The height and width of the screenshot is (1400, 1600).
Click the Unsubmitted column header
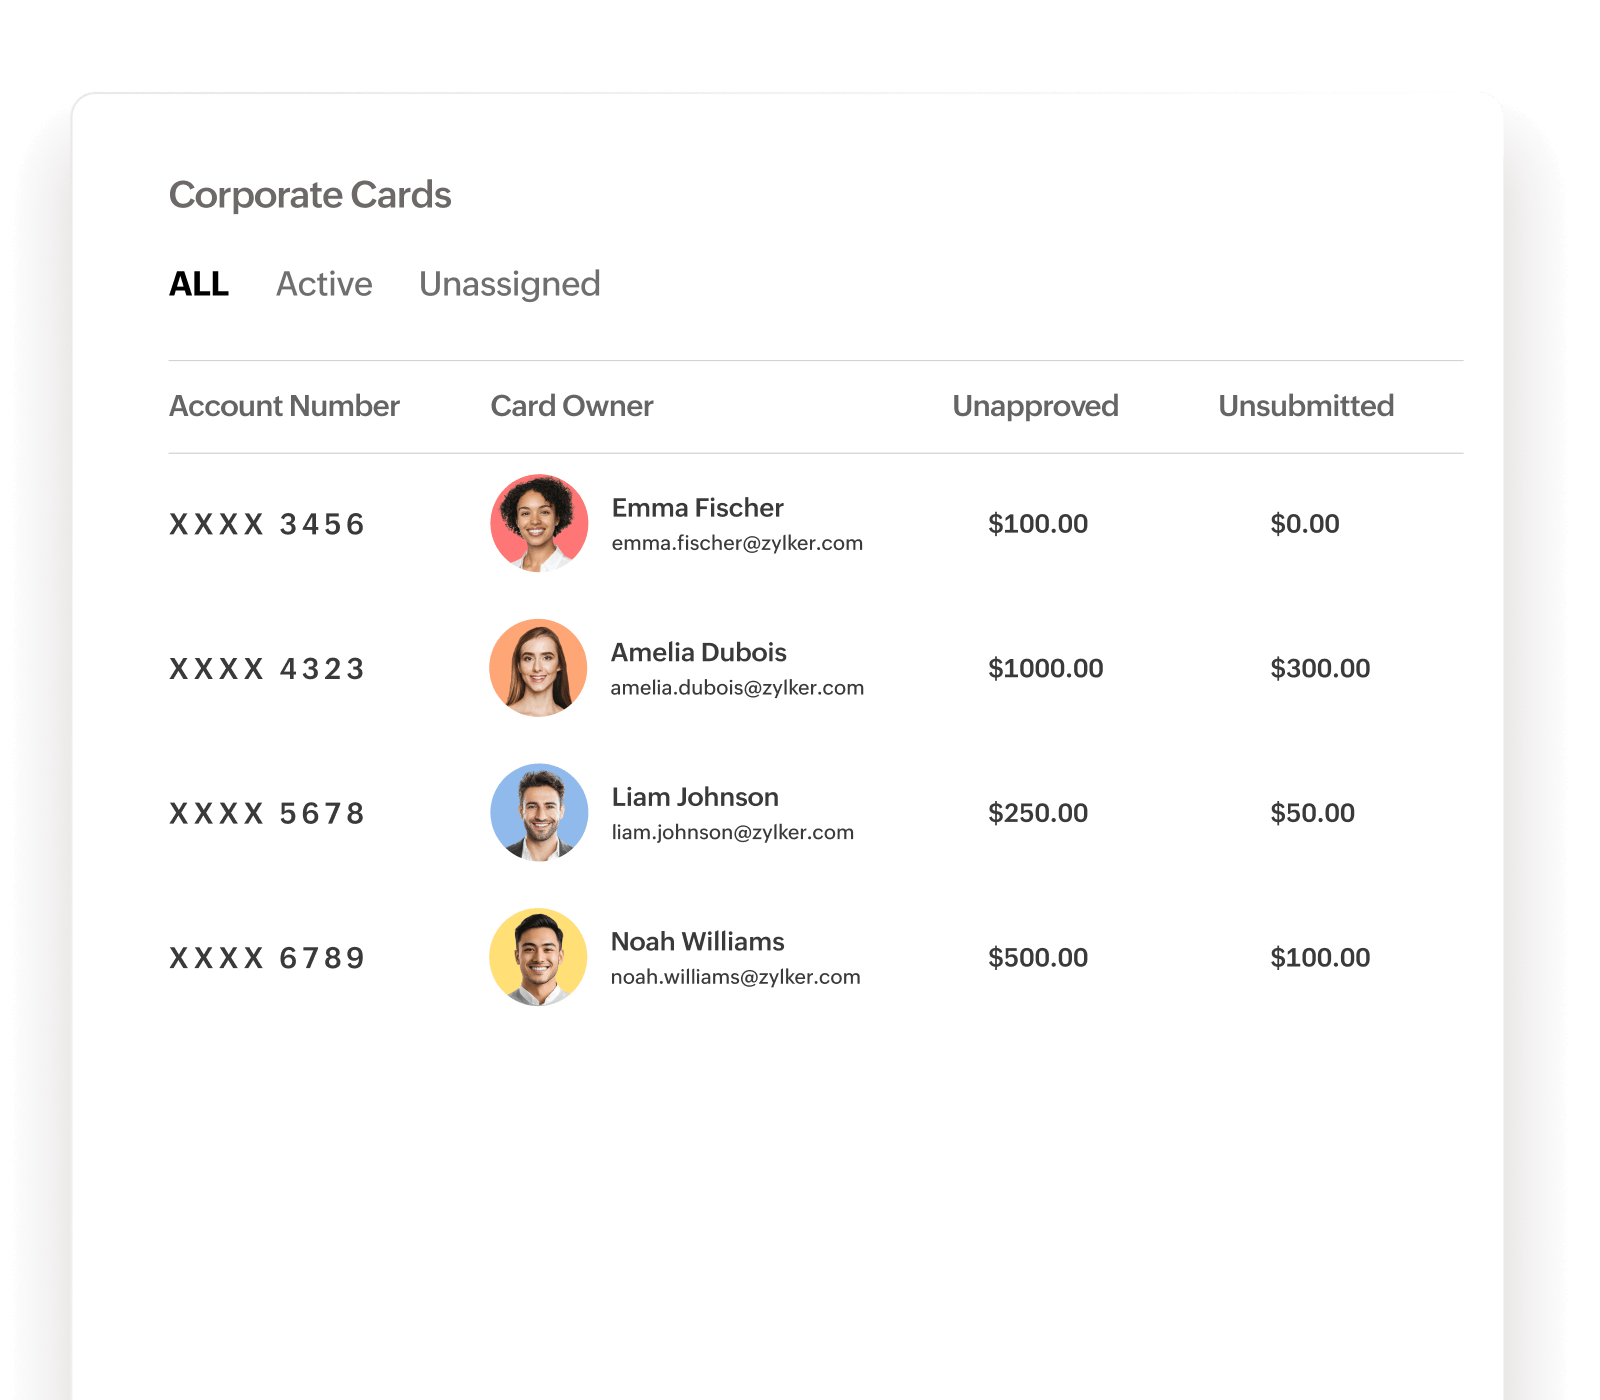tap(1305, 406)
